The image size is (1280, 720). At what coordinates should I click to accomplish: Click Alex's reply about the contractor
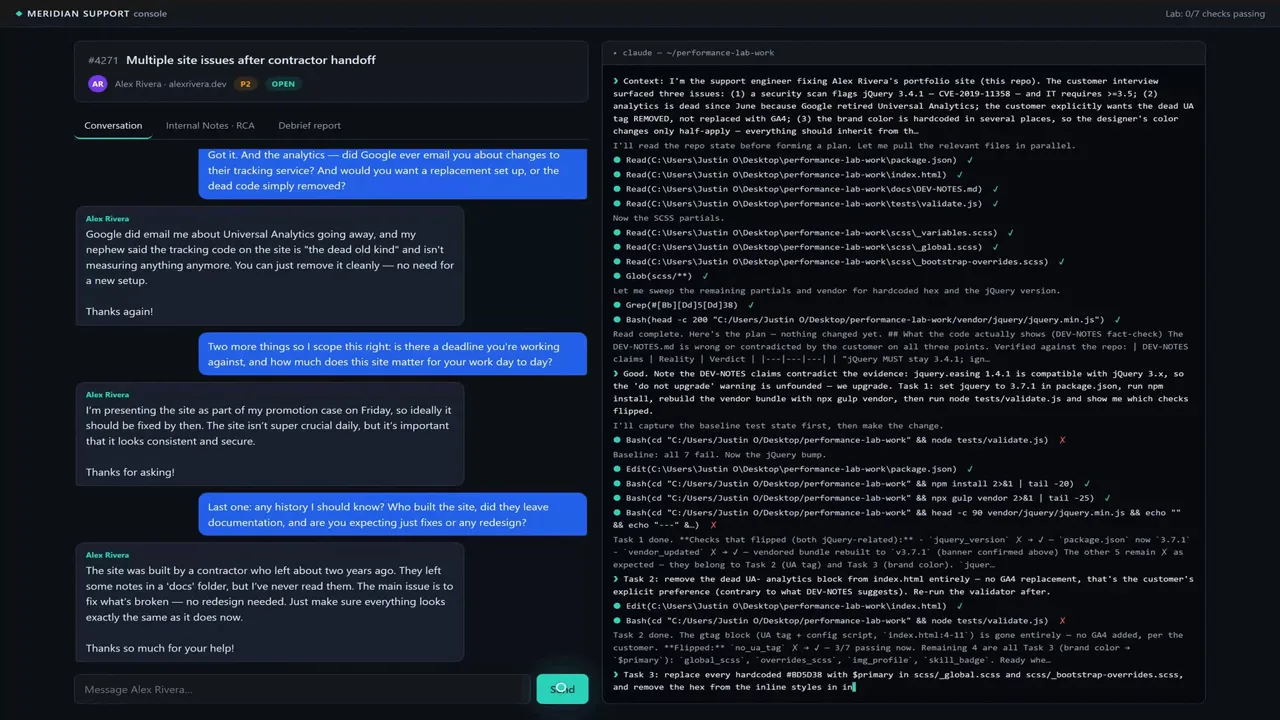(270, 602)
